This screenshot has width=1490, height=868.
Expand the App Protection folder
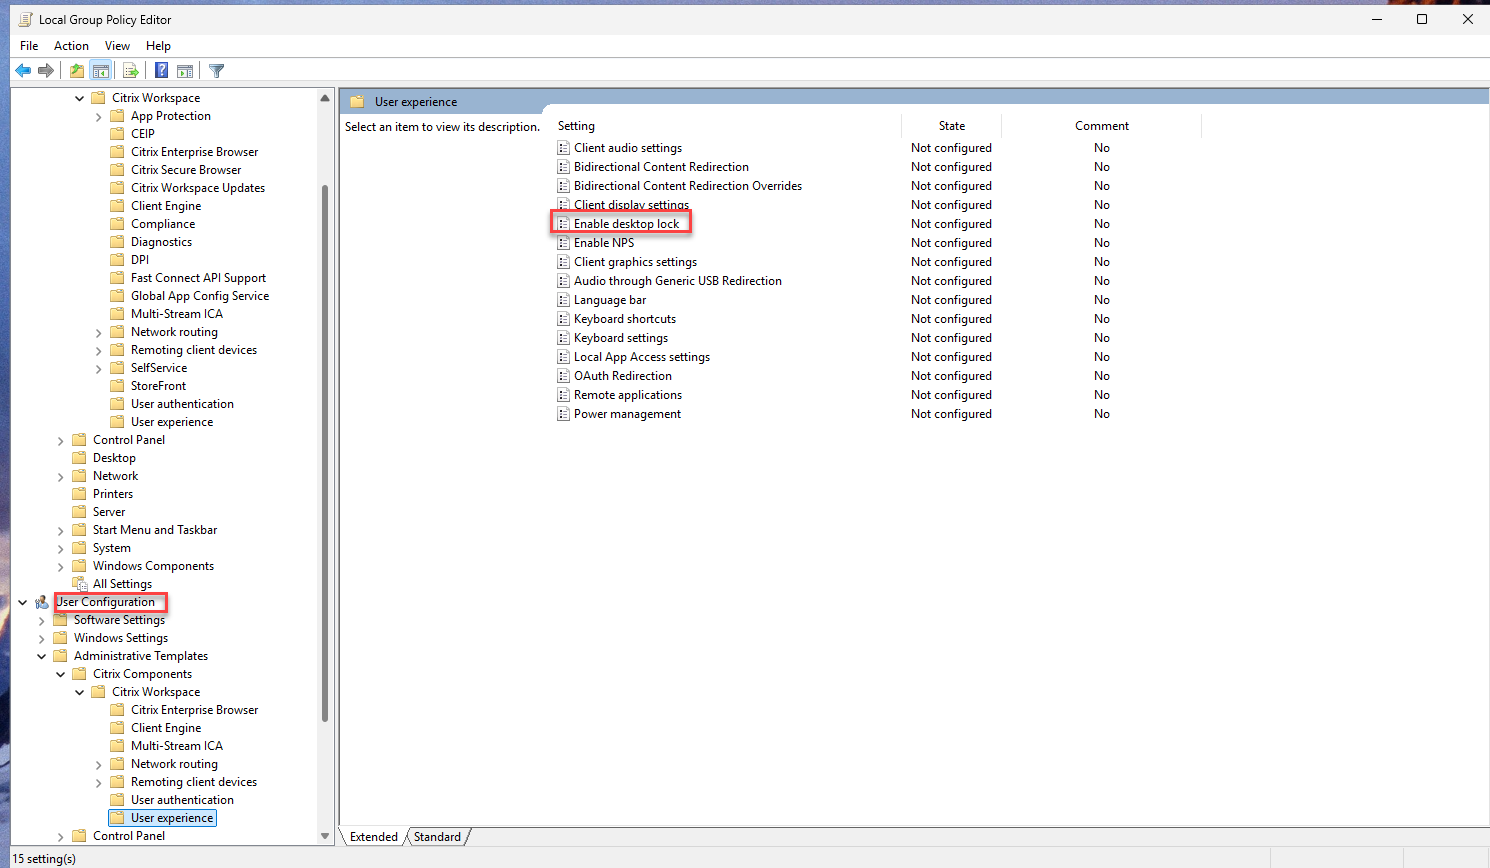(99, 116)
